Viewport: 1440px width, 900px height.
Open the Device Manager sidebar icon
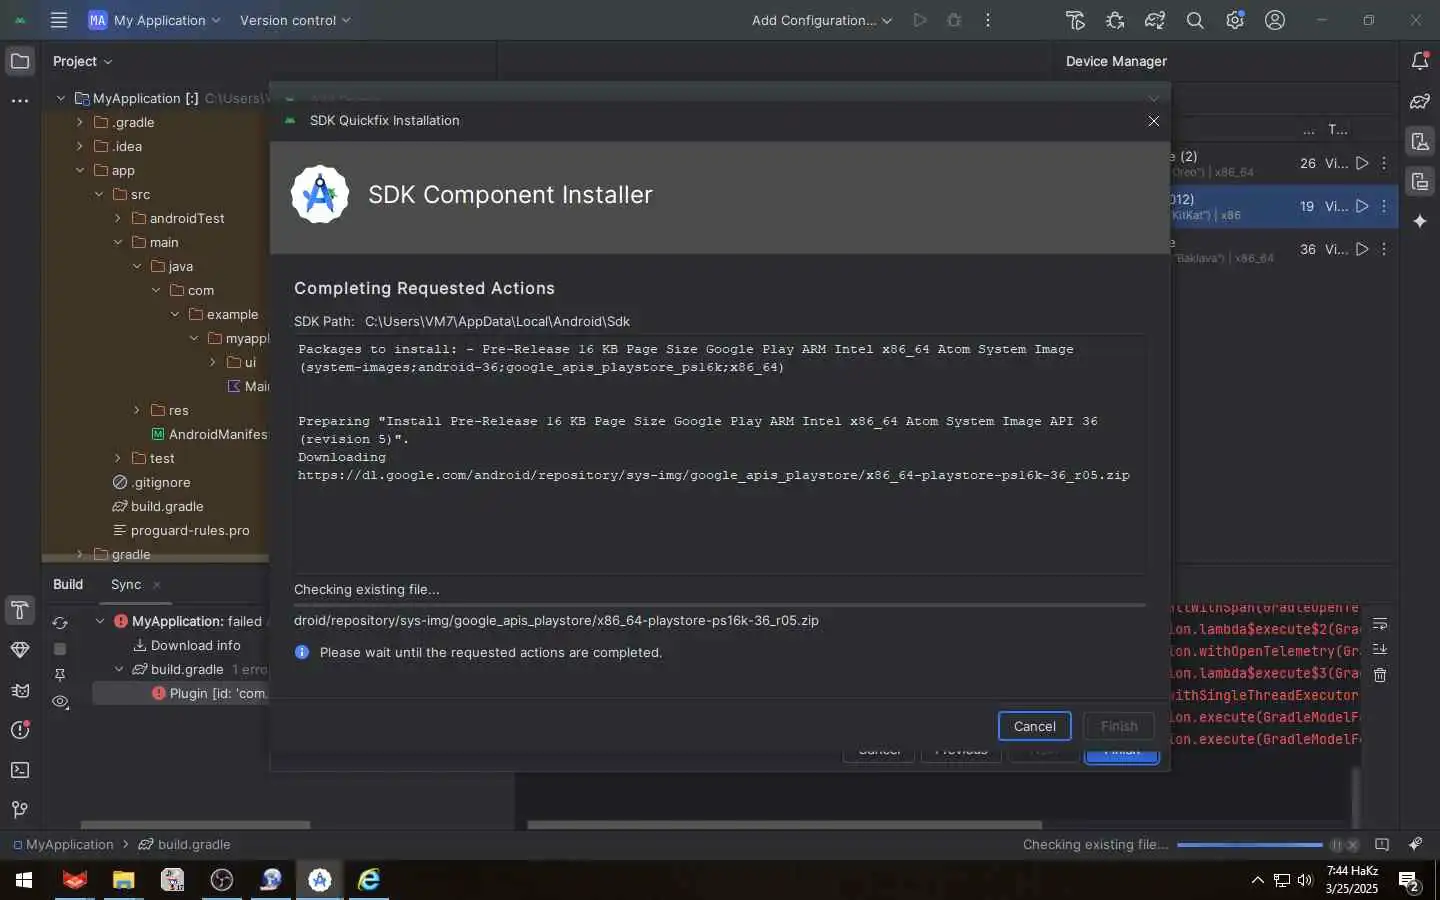tap(1420, 141)
